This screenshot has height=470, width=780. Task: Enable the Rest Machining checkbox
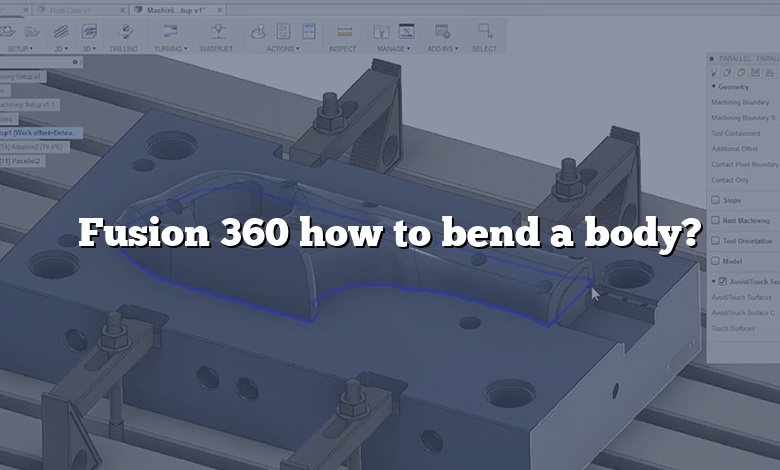[x=715, y=220]
